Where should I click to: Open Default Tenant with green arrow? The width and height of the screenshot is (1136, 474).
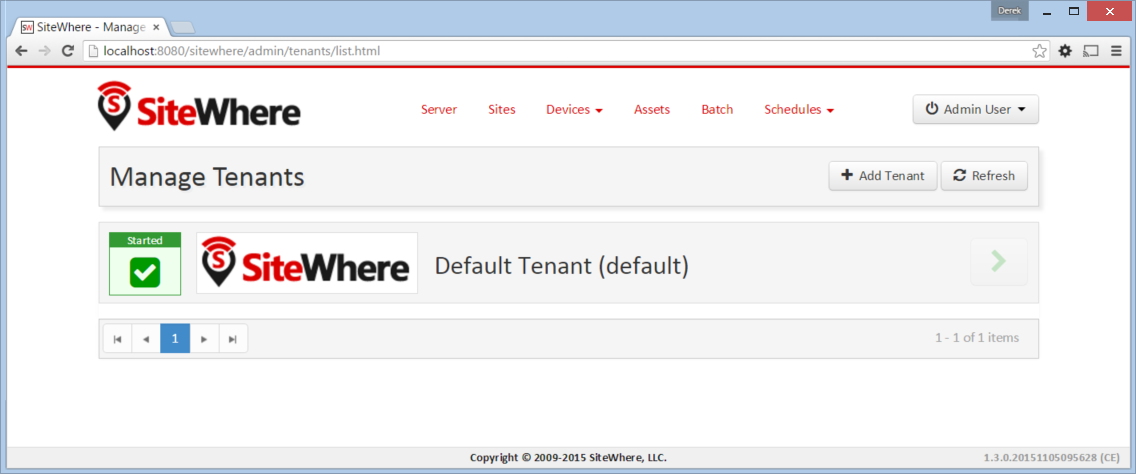(x=999, y=262)
